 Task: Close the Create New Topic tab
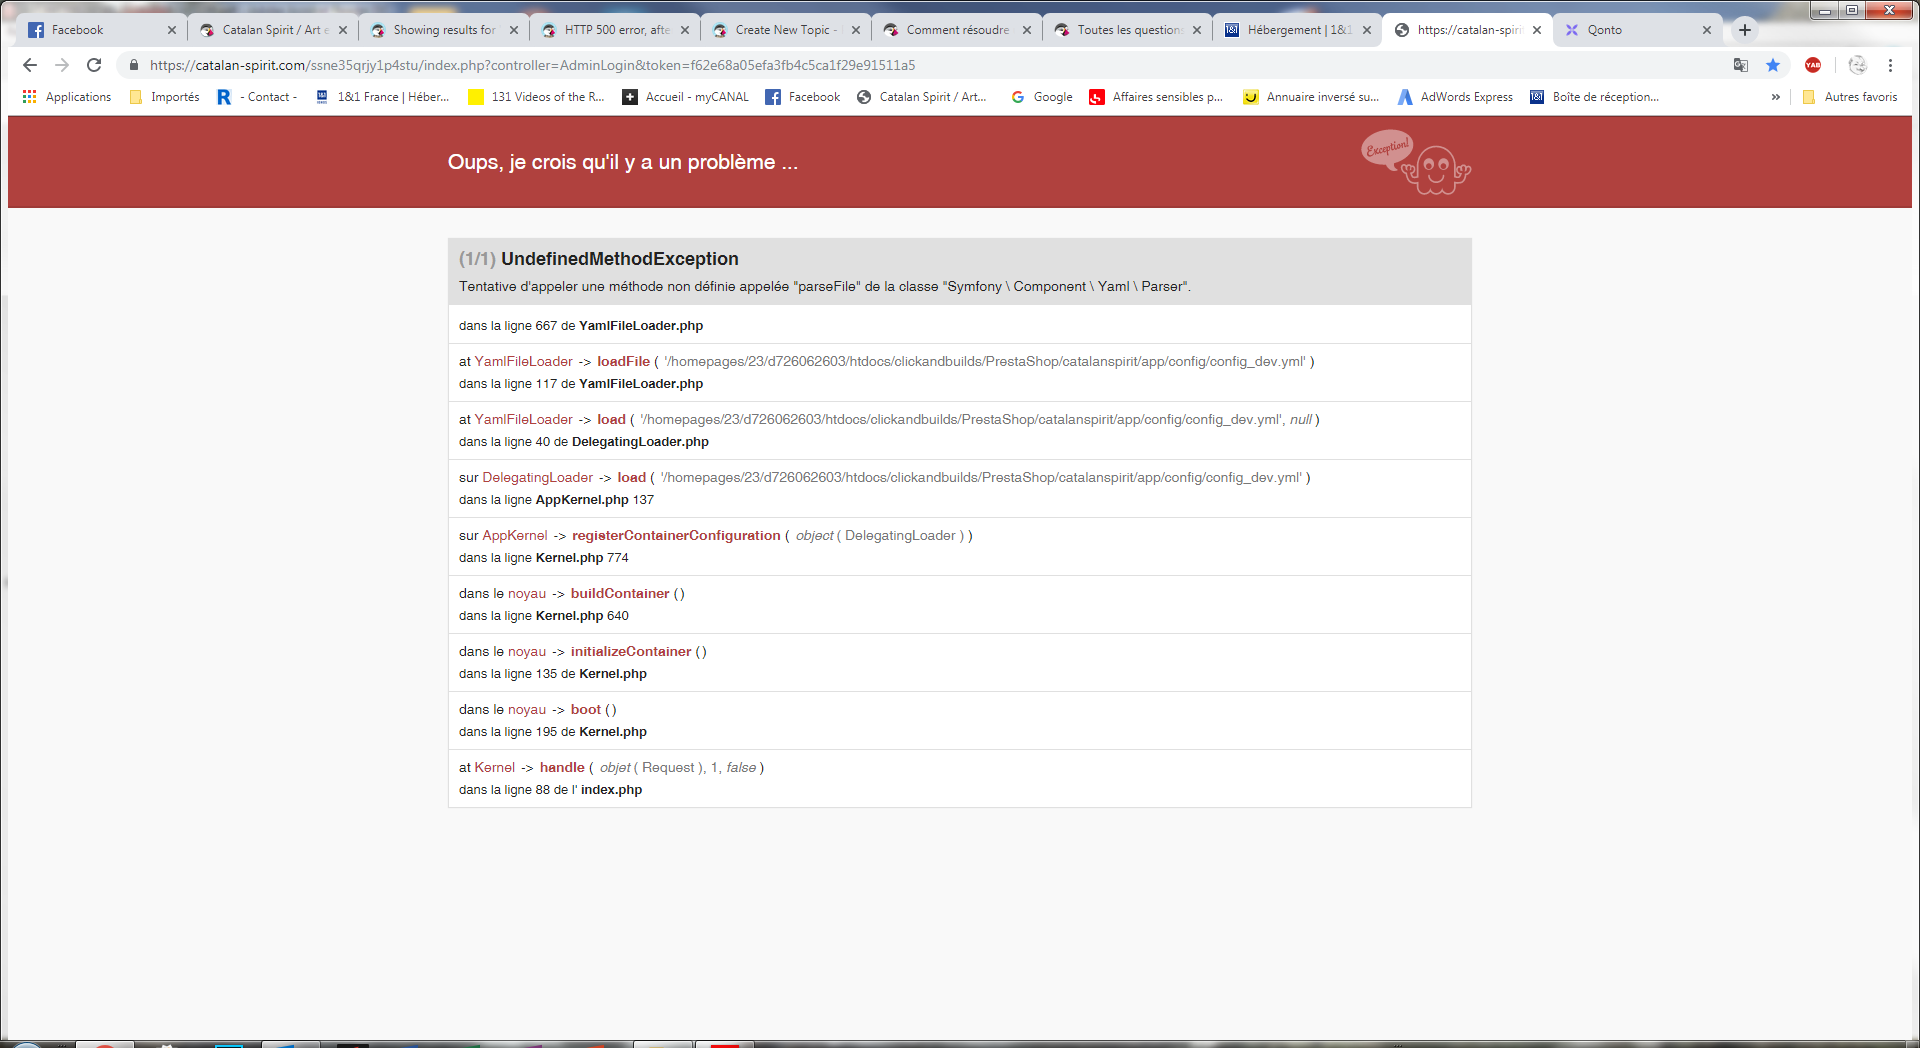pyautogui.click(x=856, y=30)
